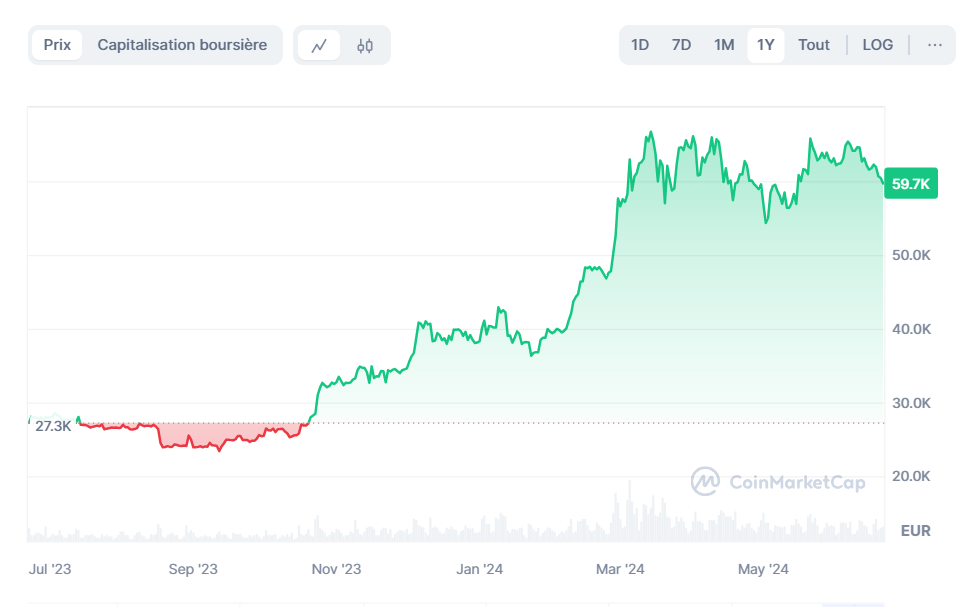Toggle the LOG scale option
The width and height of the screenshot is (963, 607).
tap(877, 45)
